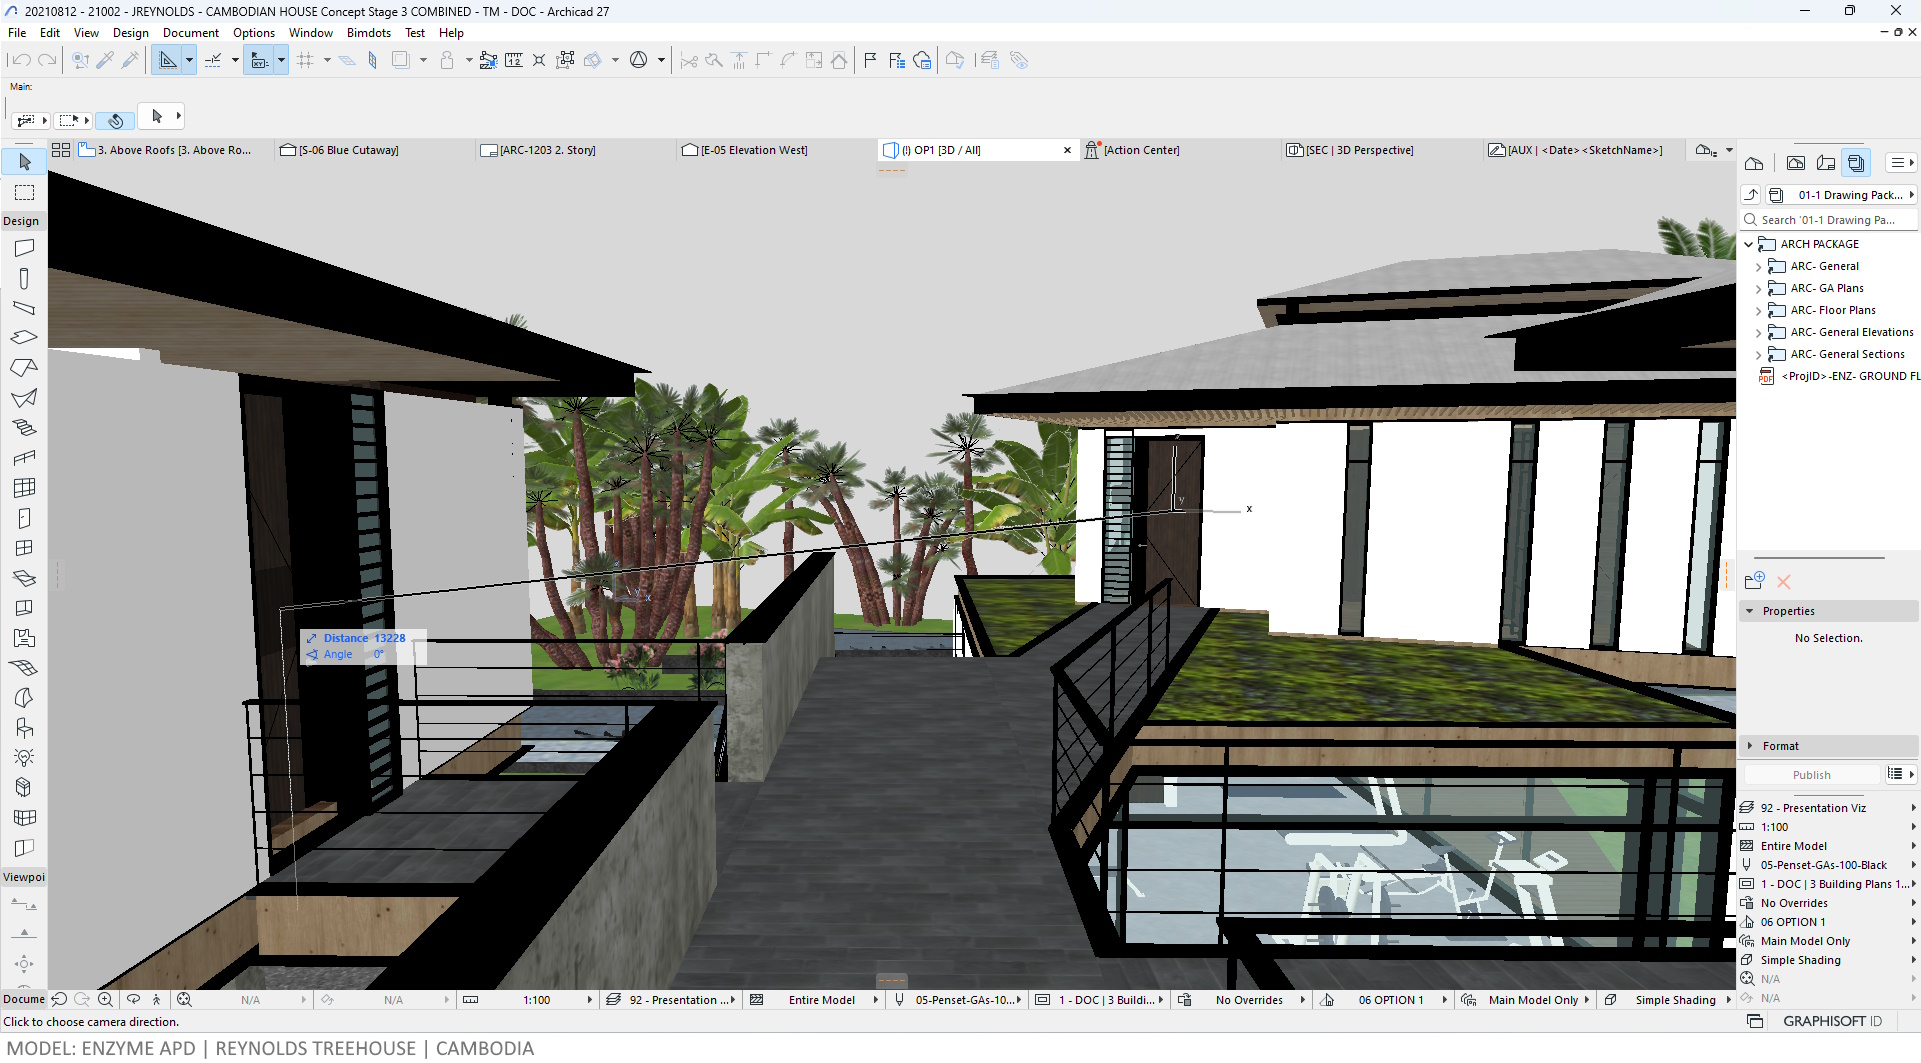The image size is (1921, 1063).
Task: Select the Lamp tool in the toolbox
Action: (25, 757)
